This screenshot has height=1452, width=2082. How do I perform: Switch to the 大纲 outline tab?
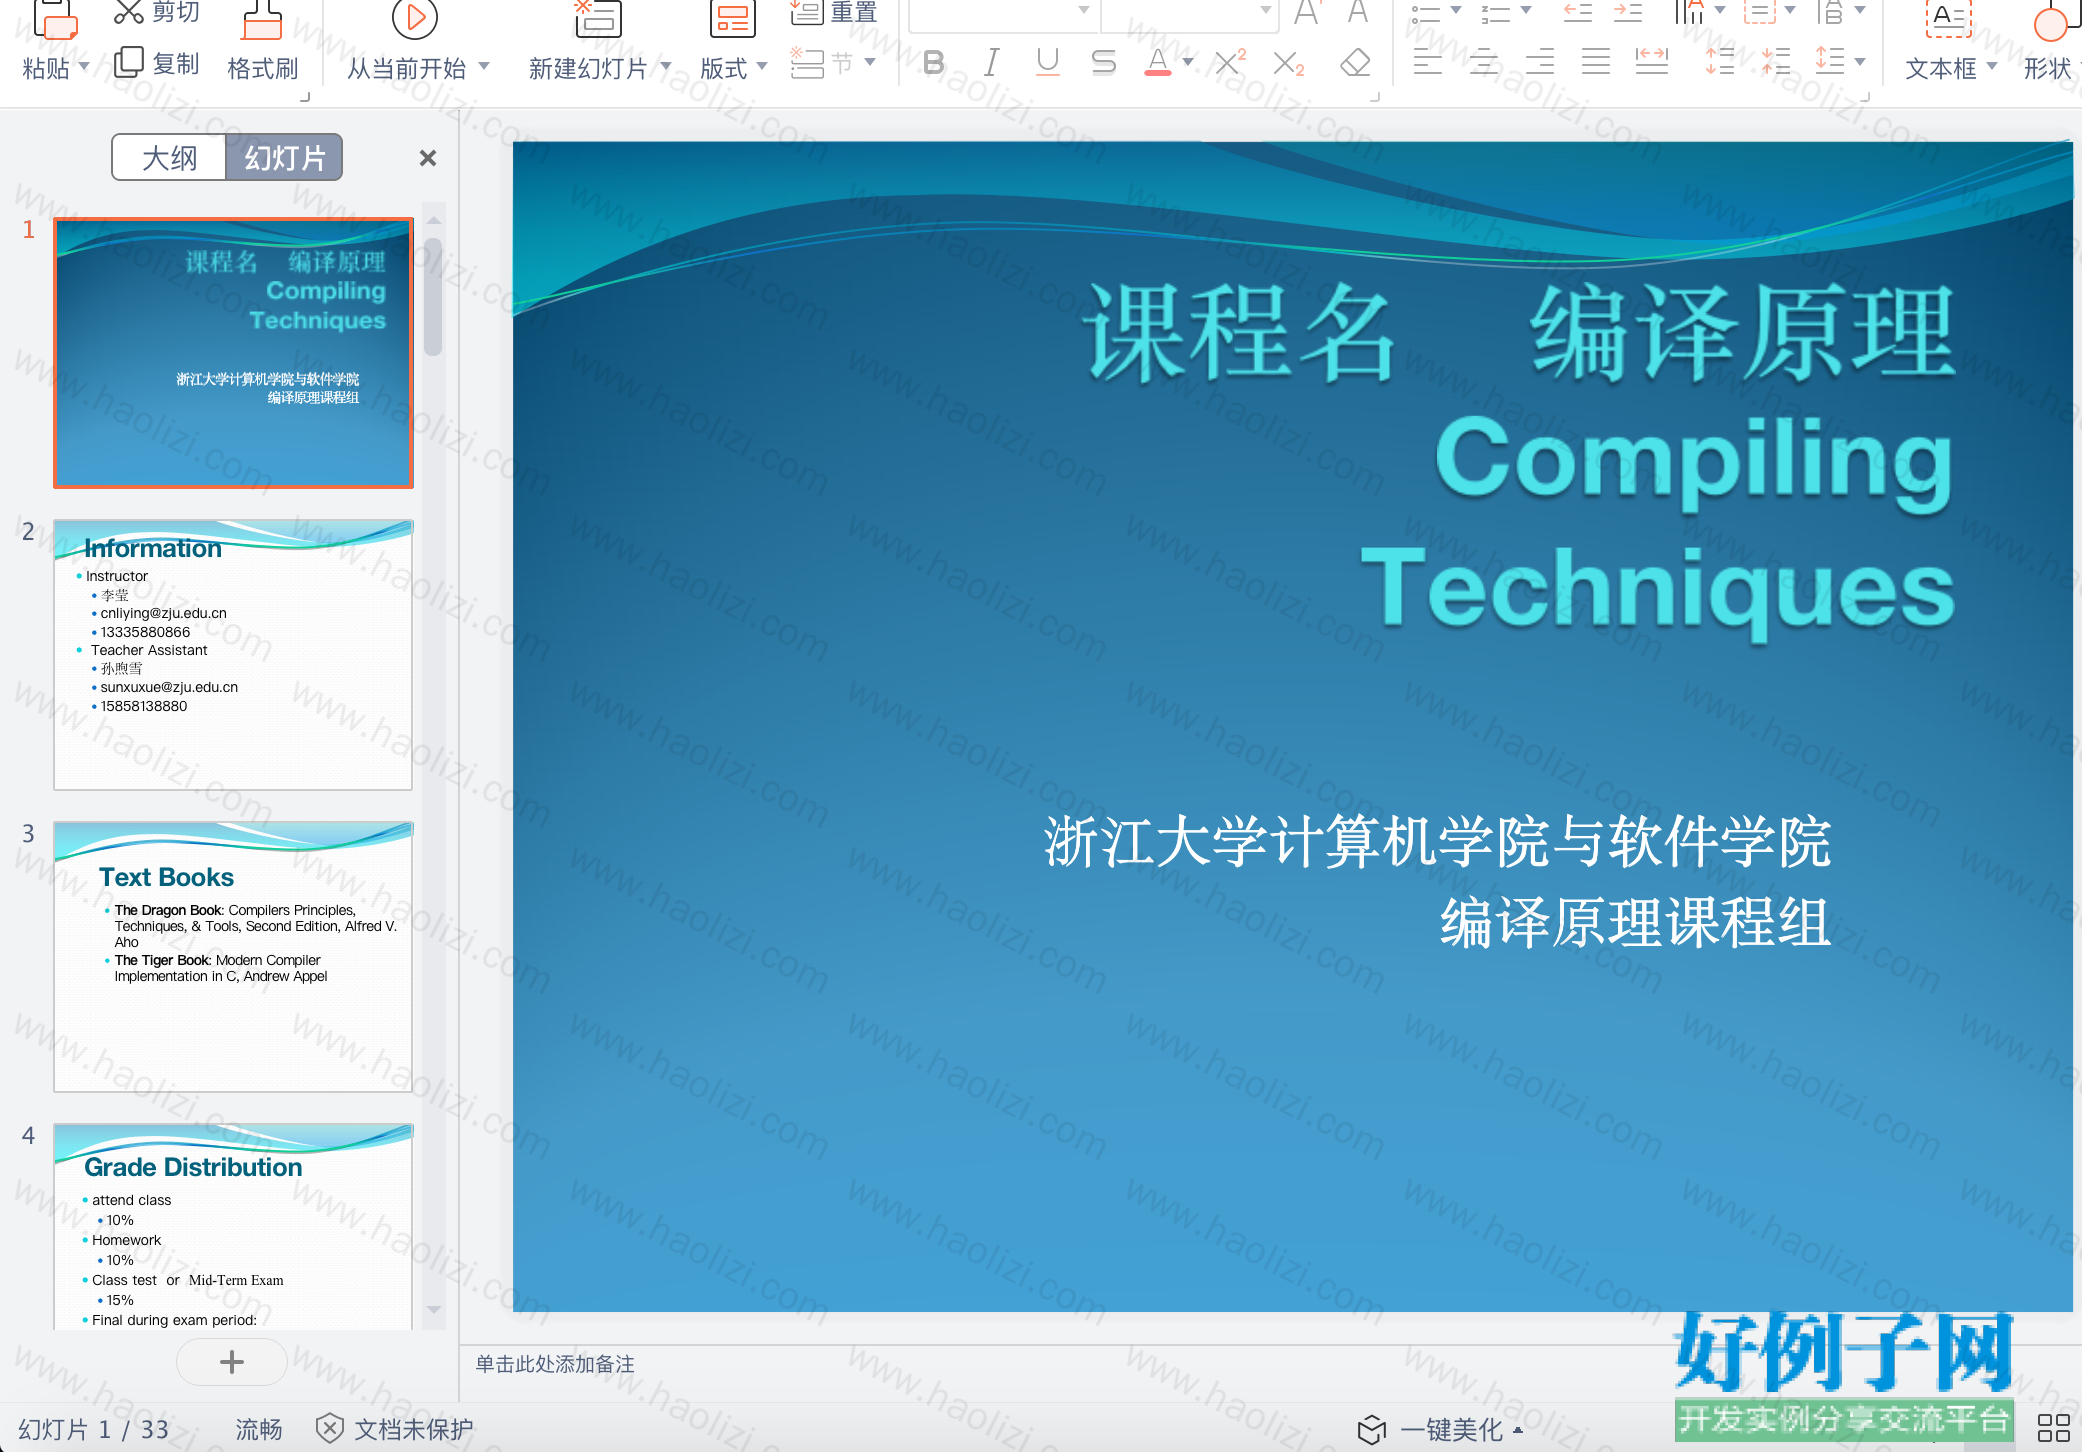[x=169, y=157]
